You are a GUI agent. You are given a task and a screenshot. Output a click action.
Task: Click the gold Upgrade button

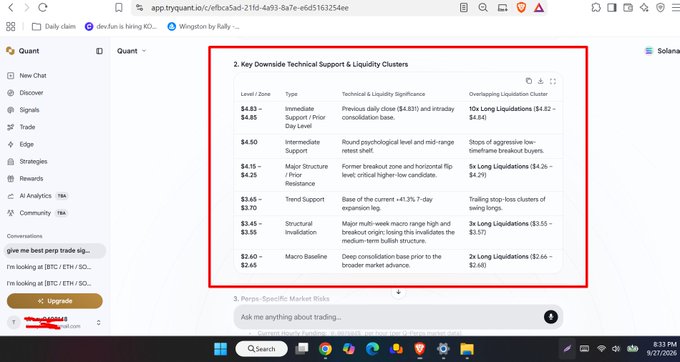click(55, 301)
